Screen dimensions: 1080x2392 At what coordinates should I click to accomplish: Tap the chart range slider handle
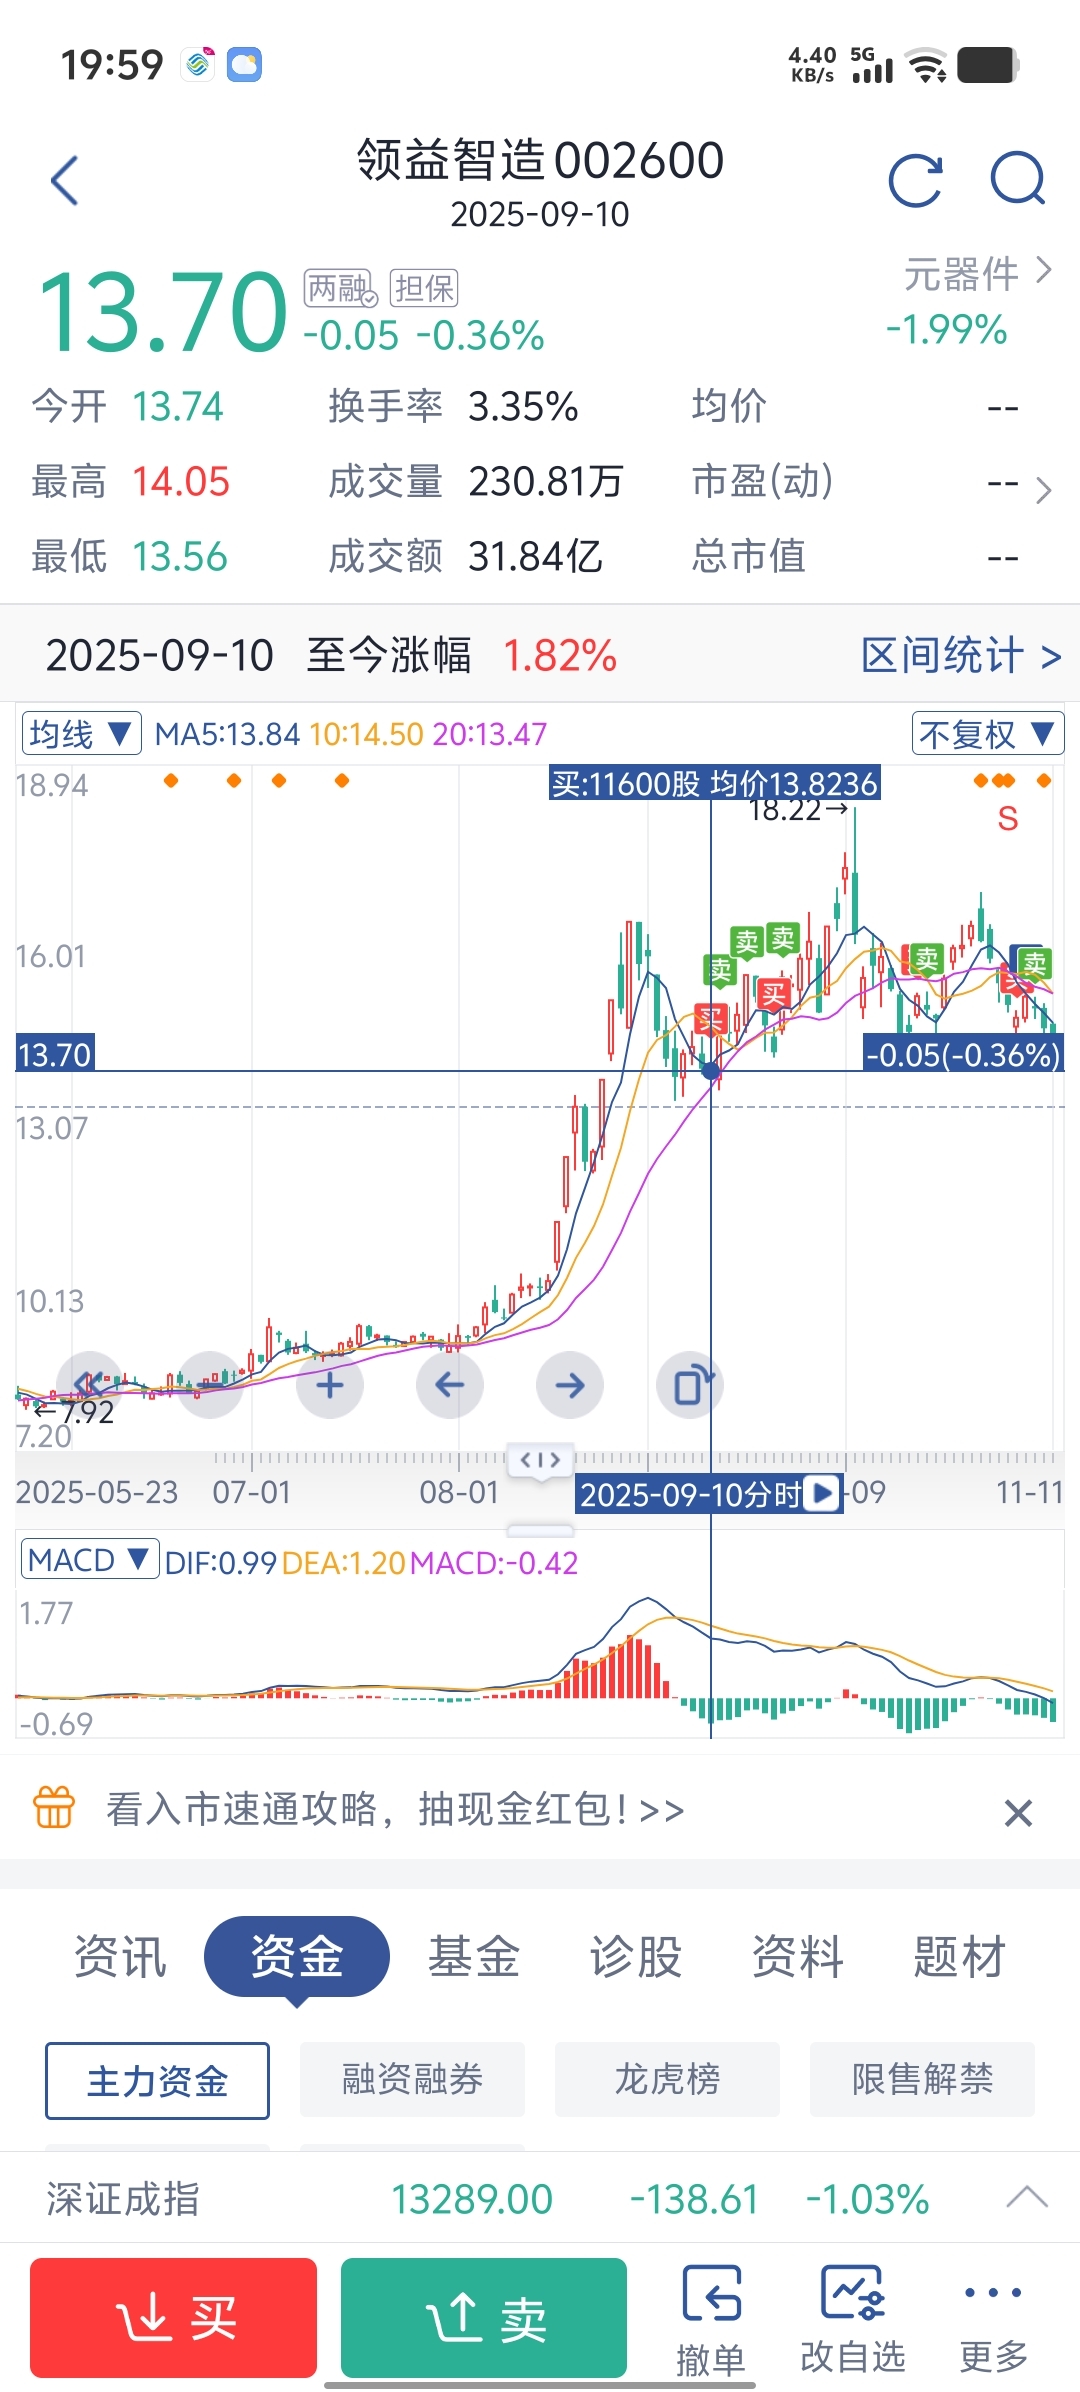[x=541, y=1460]
